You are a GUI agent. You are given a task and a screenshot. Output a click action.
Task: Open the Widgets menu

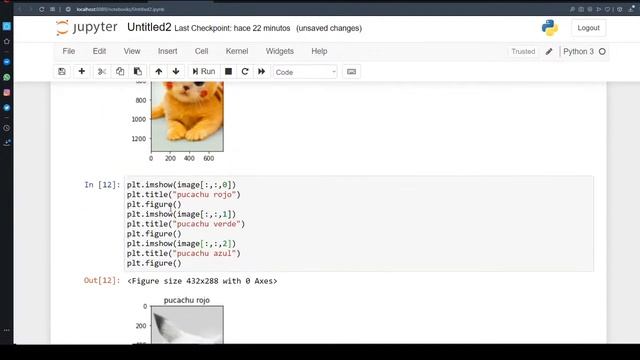tap(280, 51)
